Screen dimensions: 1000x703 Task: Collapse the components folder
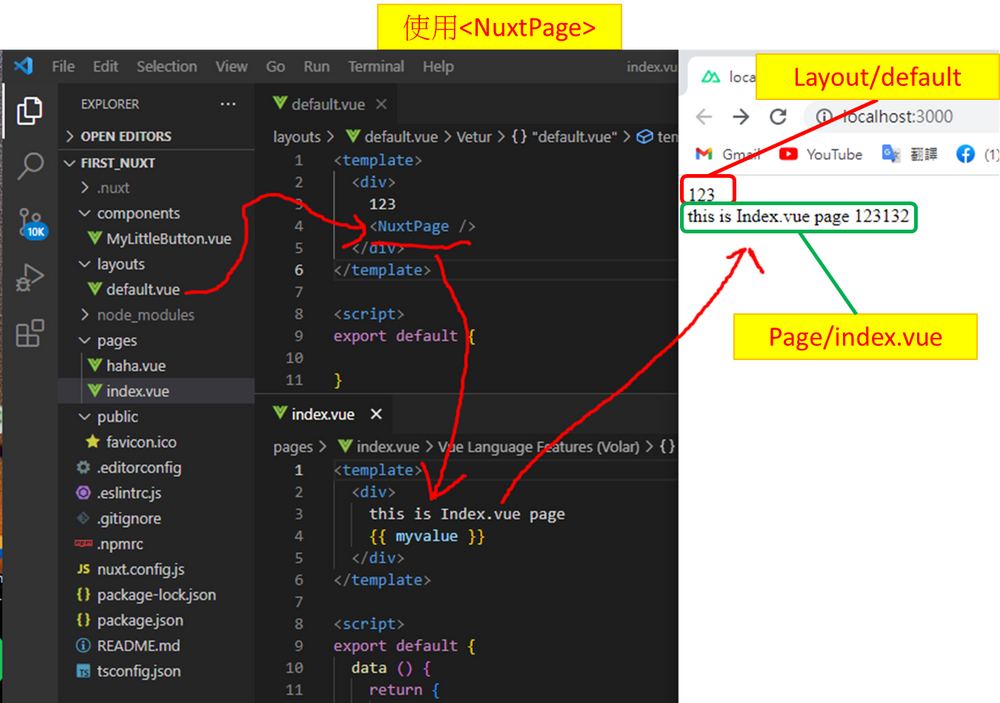tap(138, 213)
